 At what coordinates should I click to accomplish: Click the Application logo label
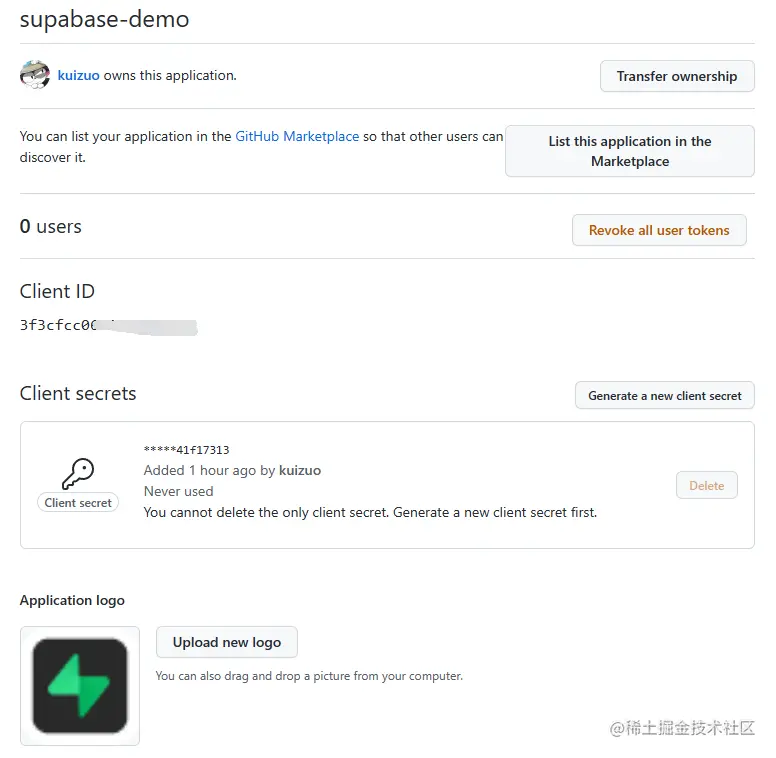pyautogui.click(x=72, y=600)
